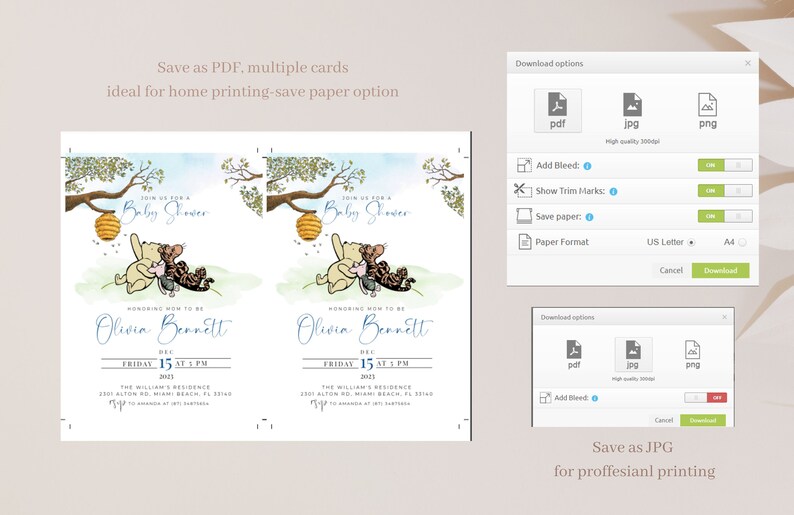Click the scissors icon beside Show Trim Marks
Viewport: 794px width, 515px height.
pos(522,190)
